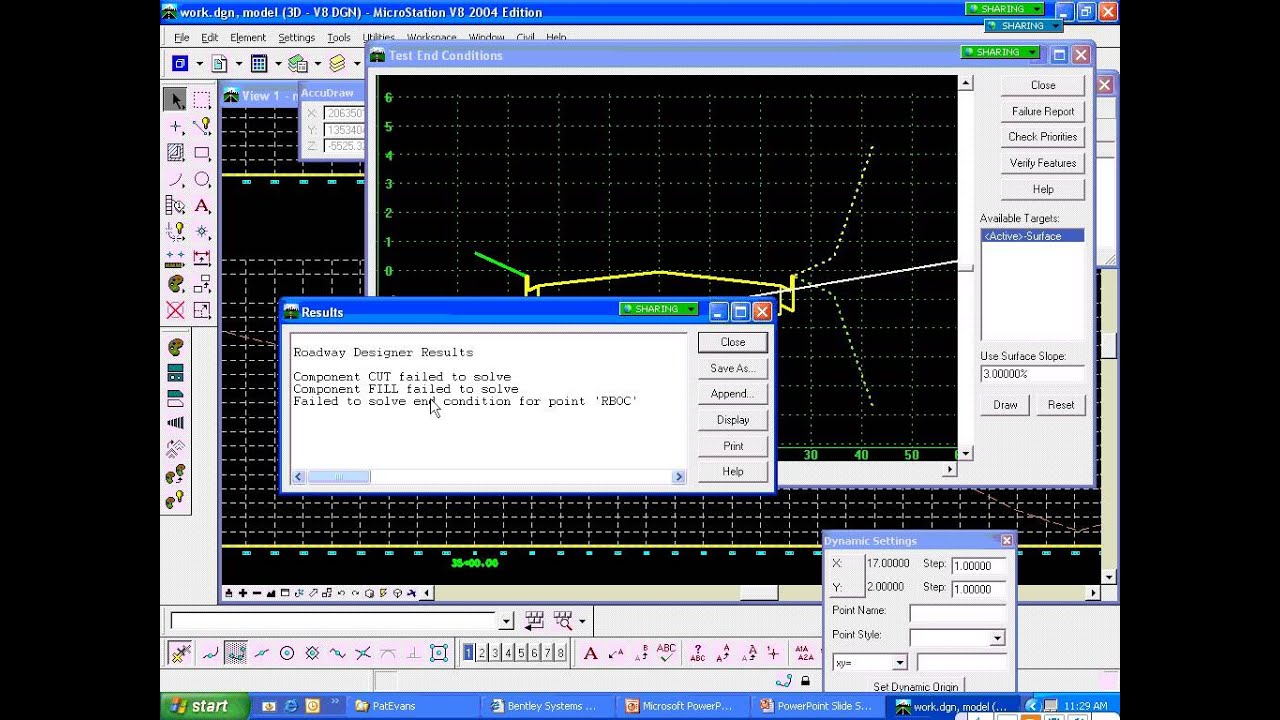Toggle the lock icon in status bar
Screen dimensions: 1280x720
point(806,681)
